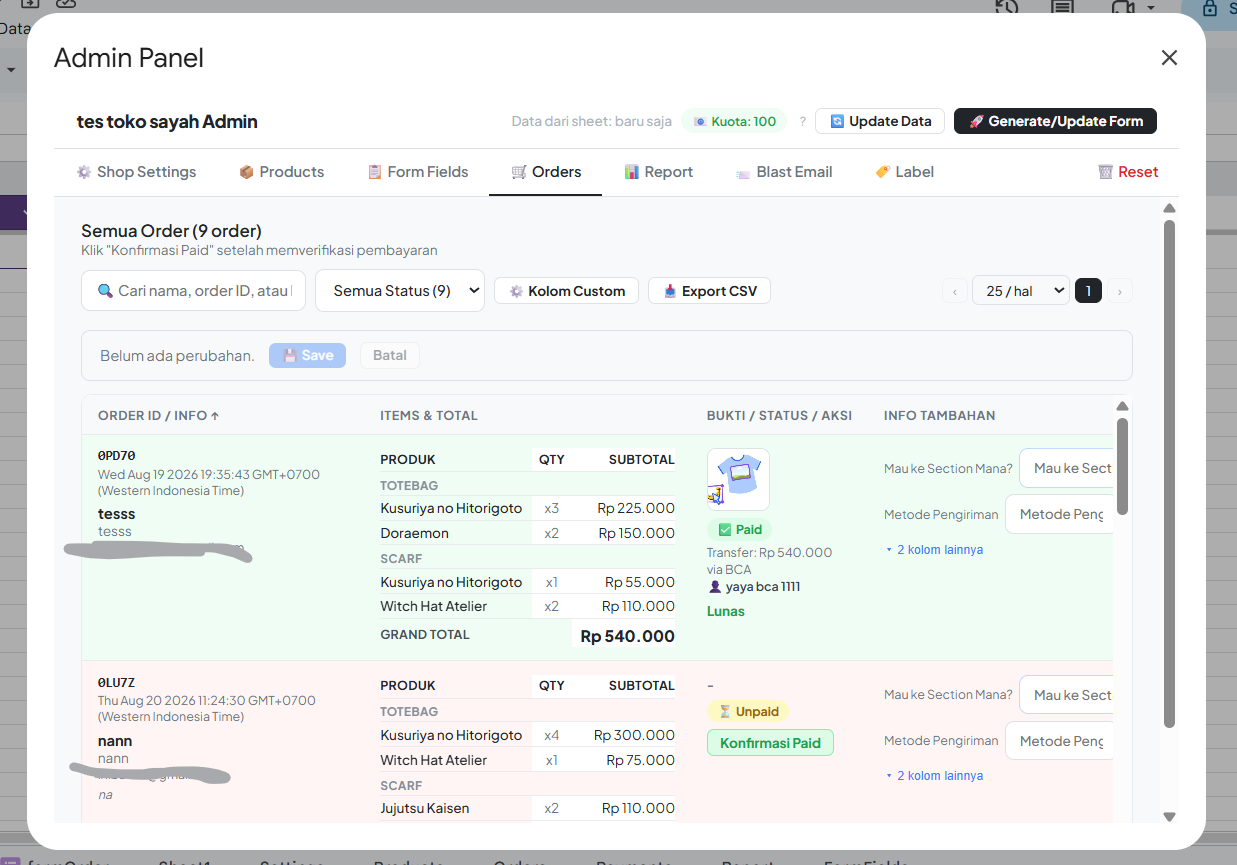The width and height of the screenshot is (1237, 865).
Task: Click the outer panel vertical scrollbar thumb
Action: pyautogui.click(x=1169, y=474)
